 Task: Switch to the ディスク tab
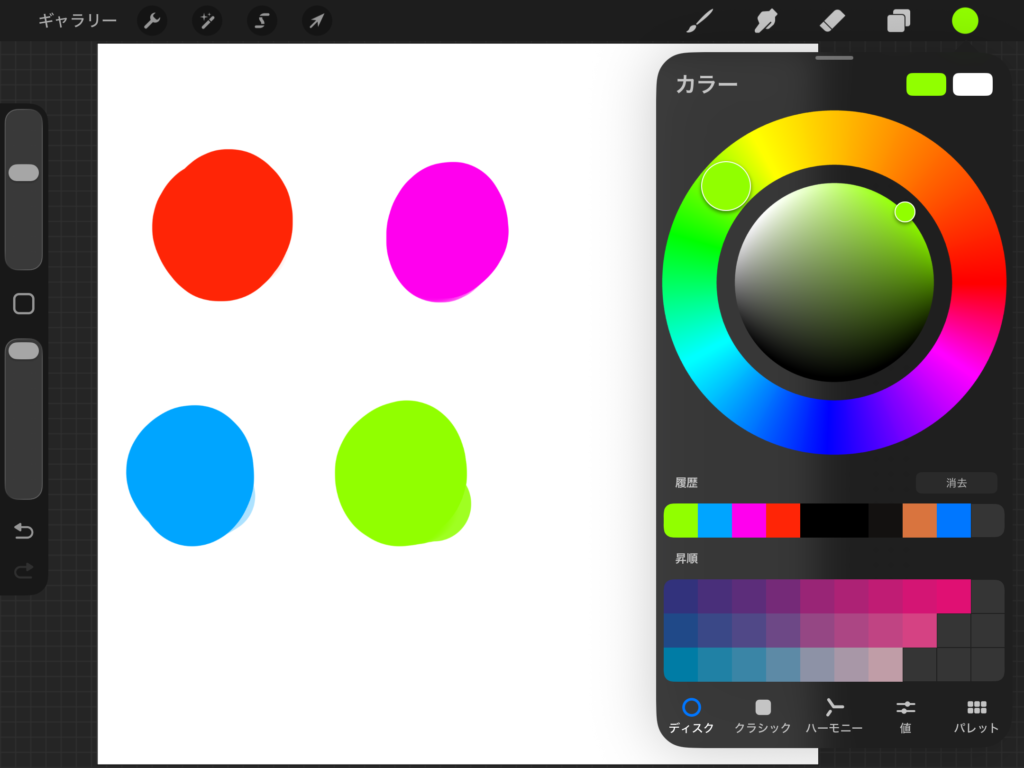click(691, 716)
